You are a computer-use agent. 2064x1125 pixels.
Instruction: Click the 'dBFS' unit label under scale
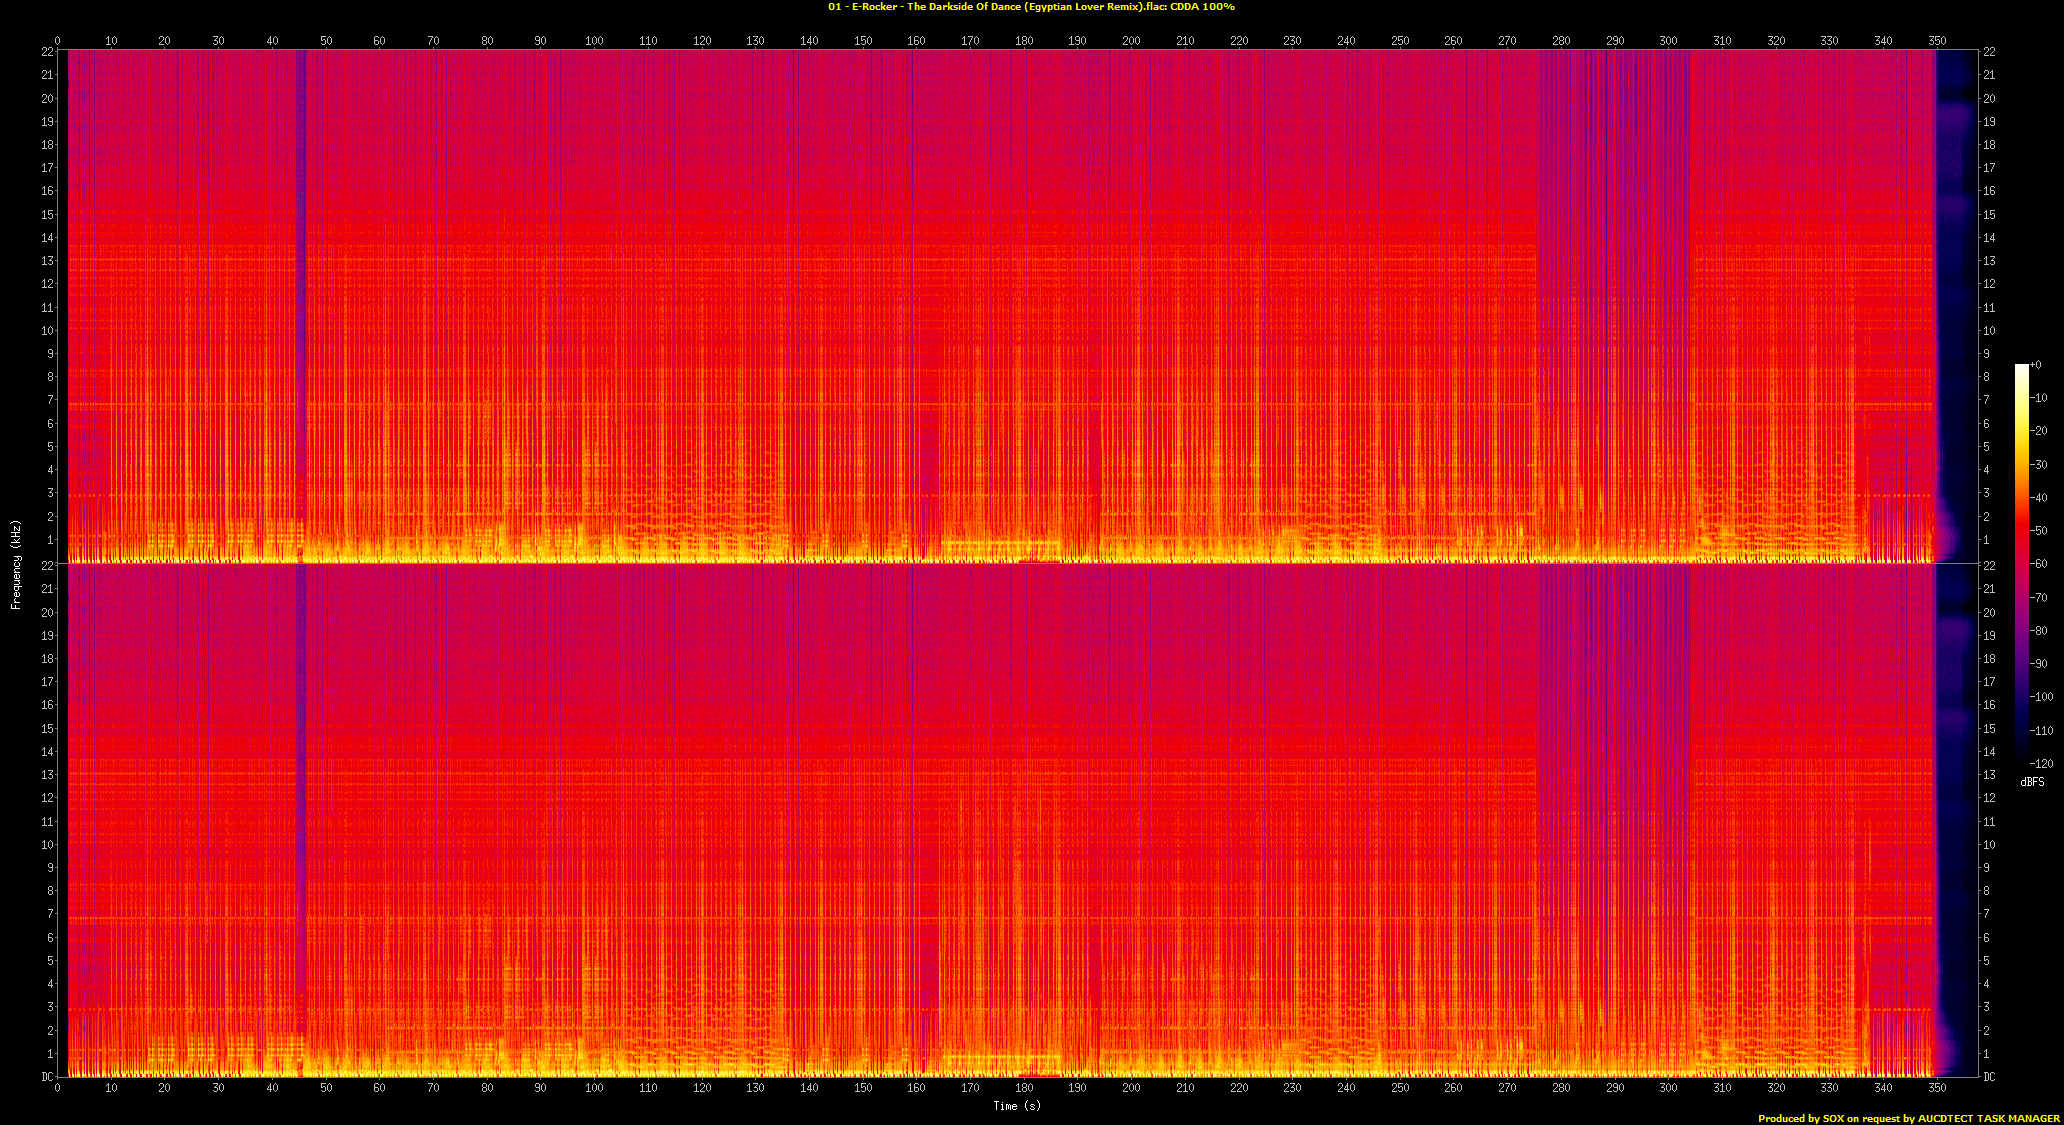pyautogui.click(x=2032, y=782)
